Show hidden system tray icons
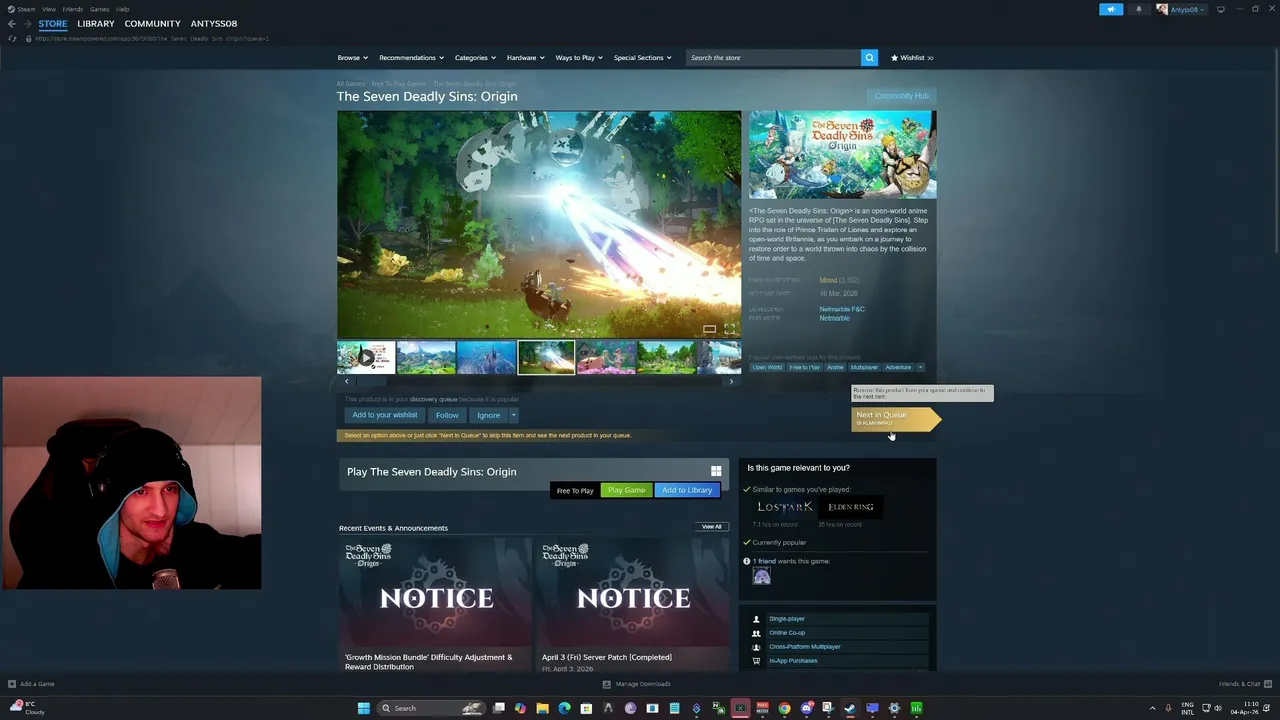This screenshot has width=1280, height=720. pyautogui.click(x=1152, y=708)
